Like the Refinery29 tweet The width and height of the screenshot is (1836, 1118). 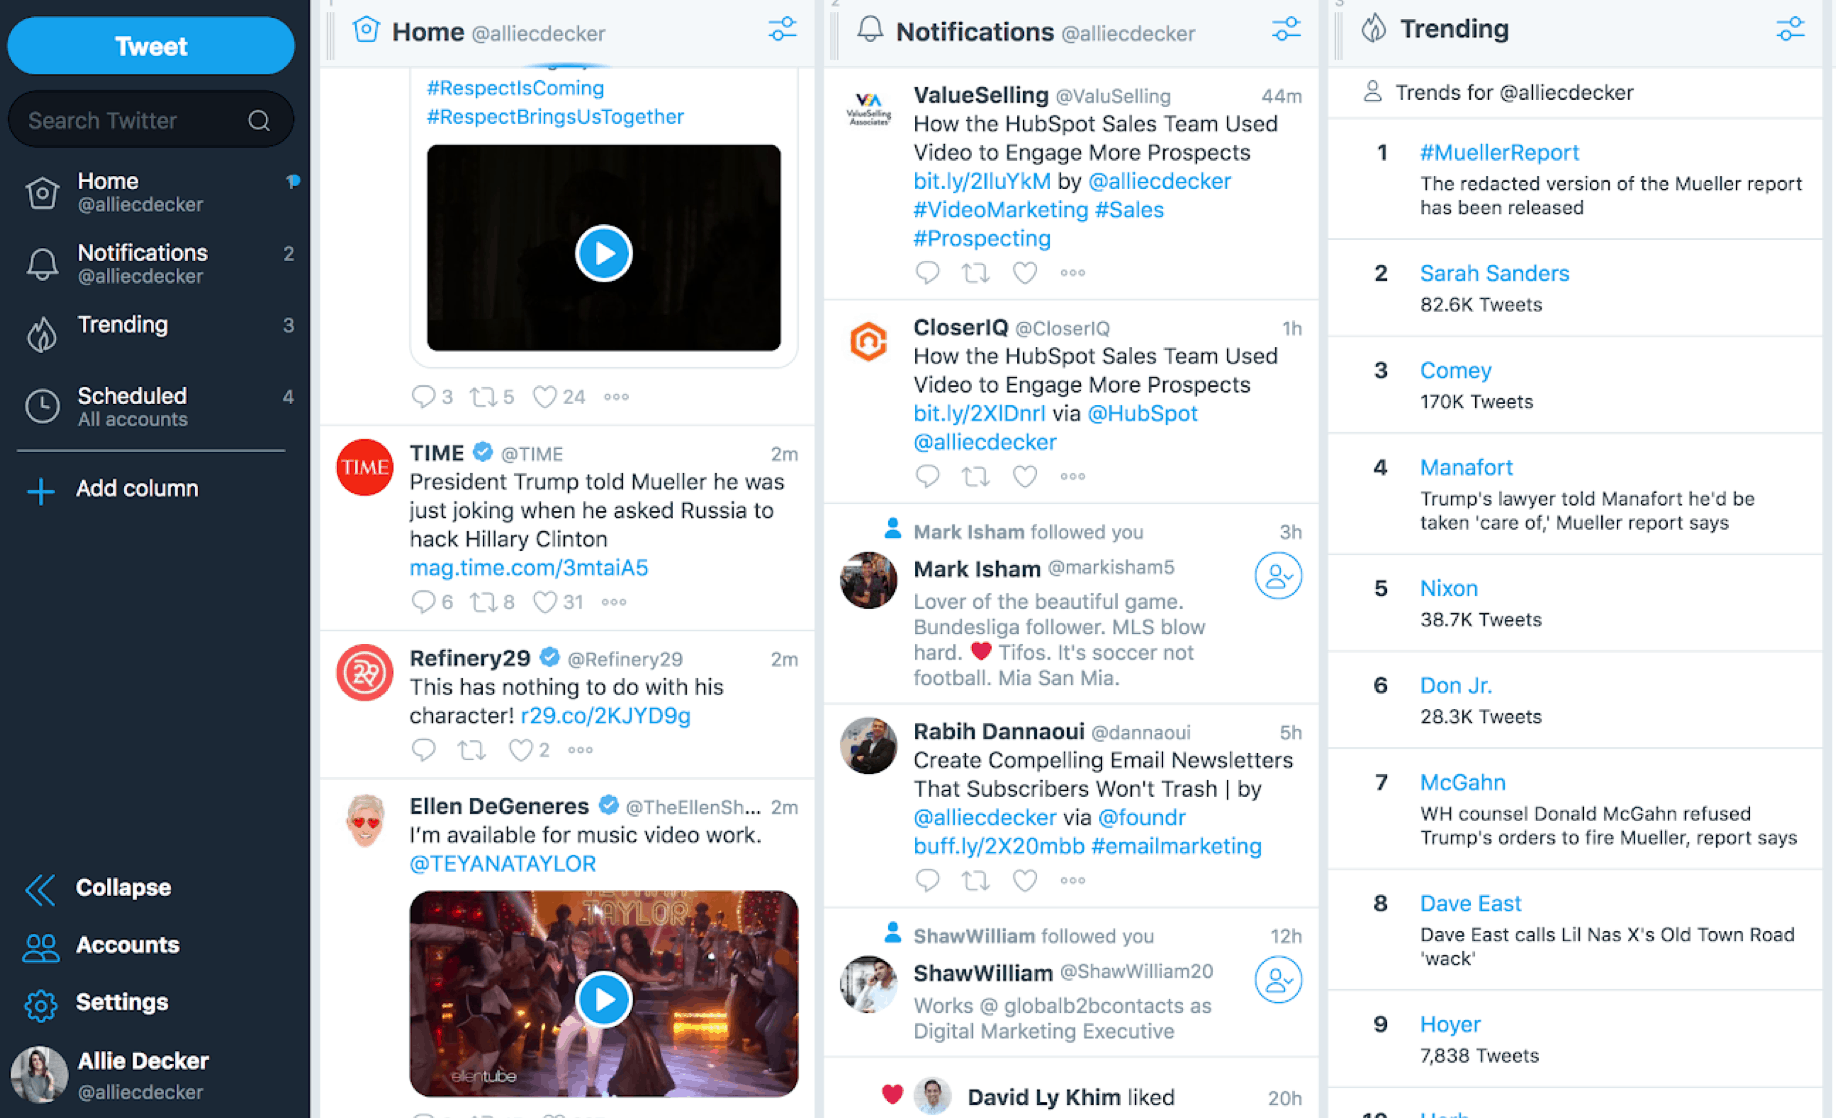pyautogui.click(x=520, y=750)
